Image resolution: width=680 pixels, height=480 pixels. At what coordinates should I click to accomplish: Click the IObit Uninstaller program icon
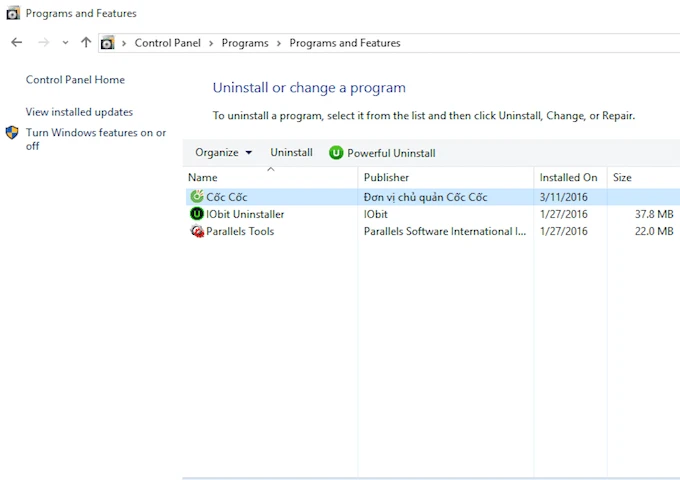[196, 214]
